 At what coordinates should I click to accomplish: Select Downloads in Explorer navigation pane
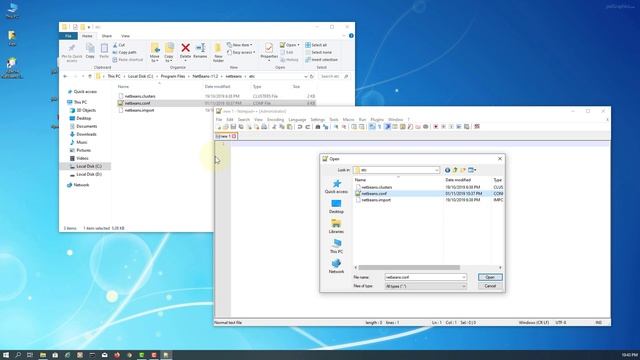point(86,134)
